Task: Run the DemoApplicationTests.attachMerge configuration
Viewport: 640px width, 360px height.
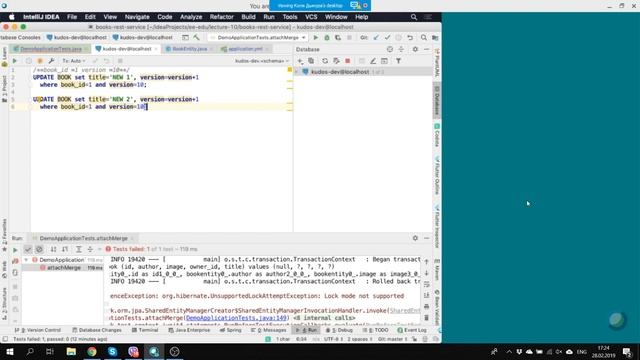Action: pos(316,38)
